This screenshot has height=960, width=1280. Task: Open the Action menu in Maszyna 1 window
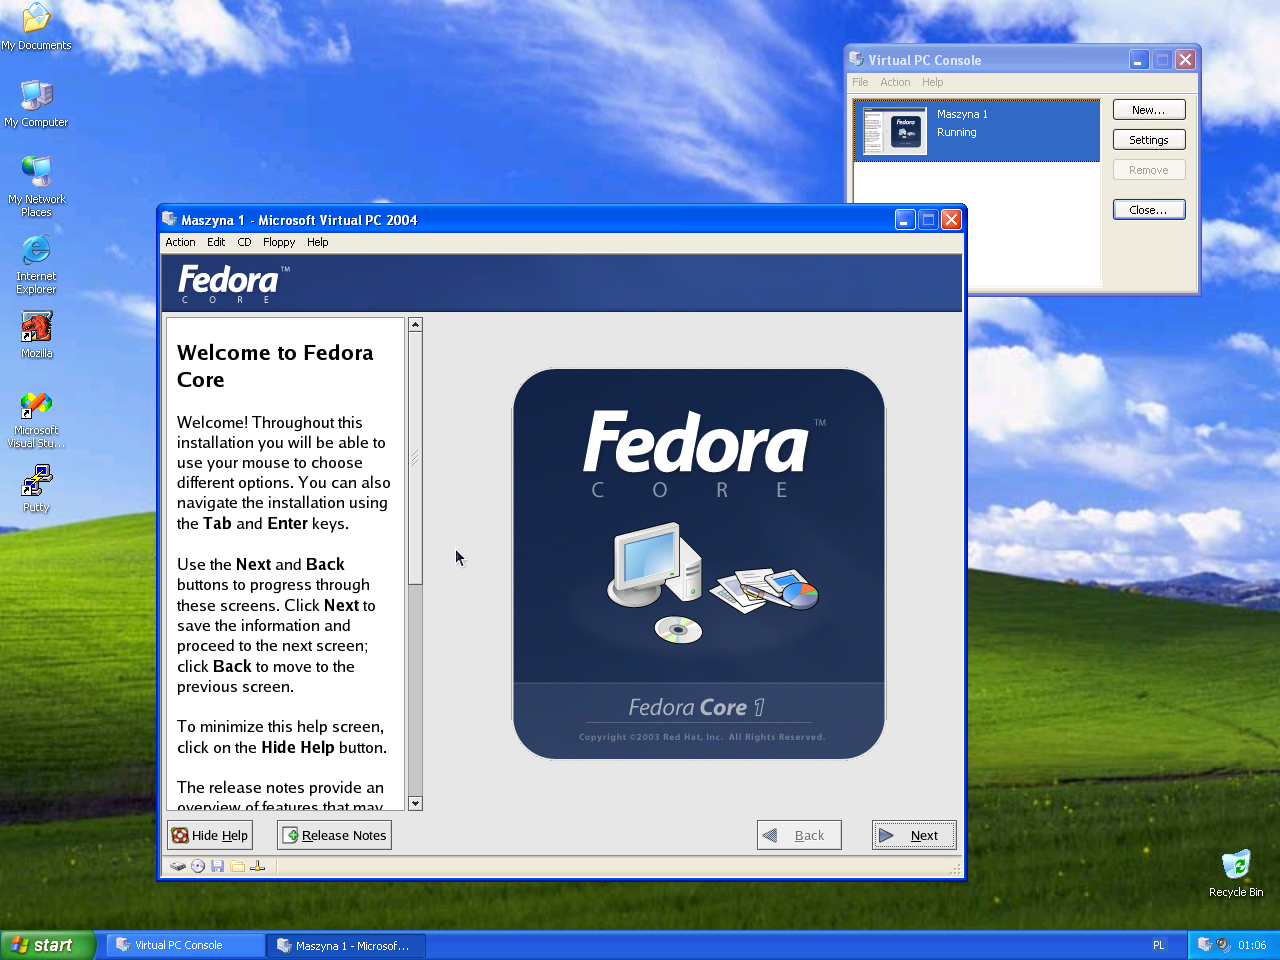(180, 242)
